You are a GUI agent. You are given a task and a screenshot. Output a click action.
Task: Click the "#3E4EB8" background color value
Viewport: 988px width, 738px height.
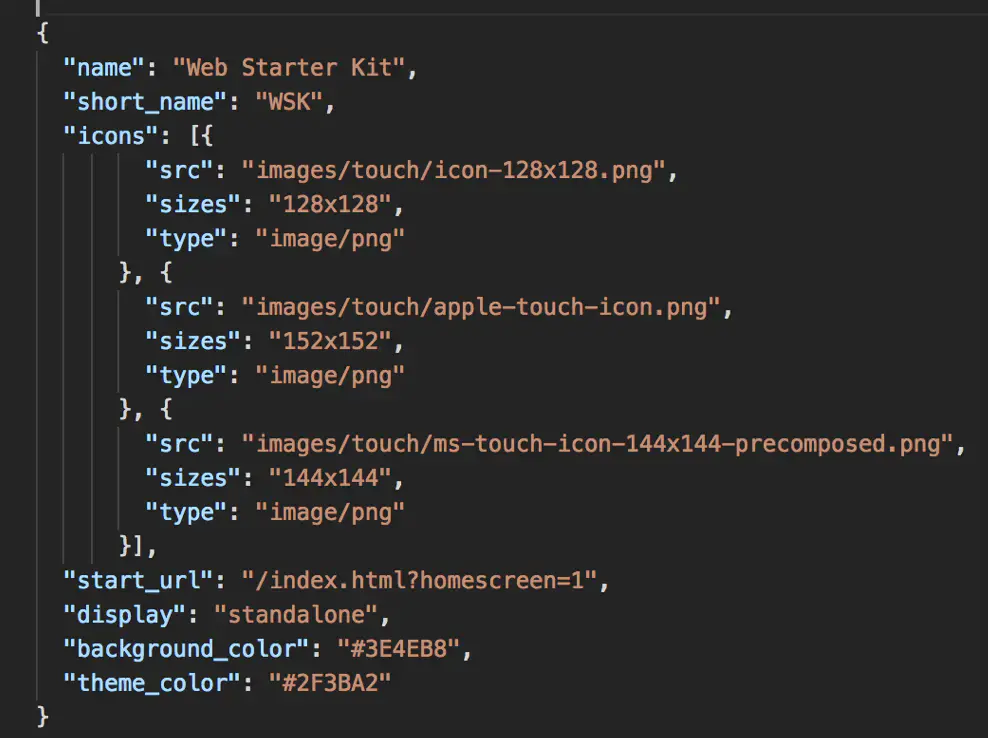coord(398,649)
